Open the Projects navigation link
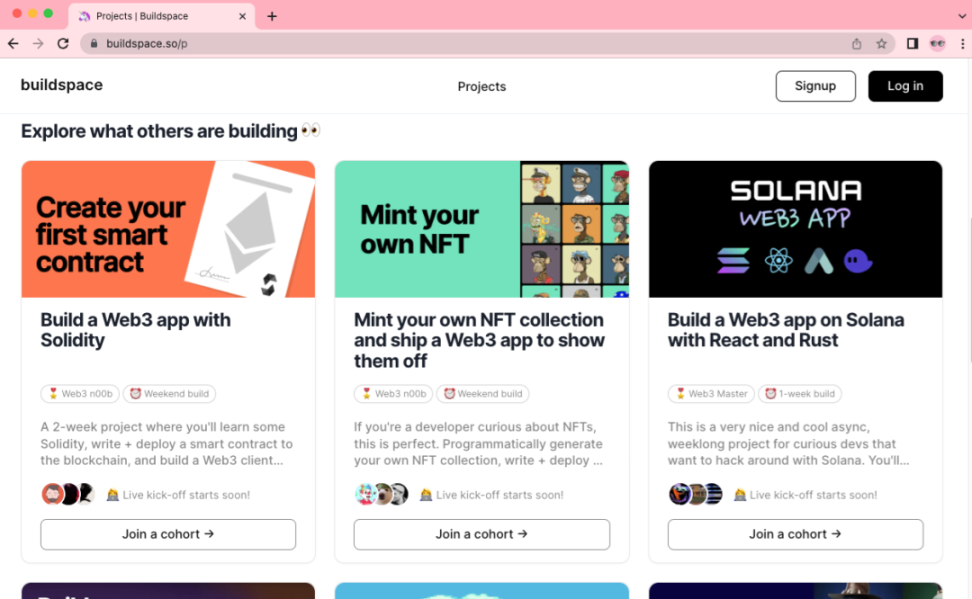The height and width of the screenshot is (599, 972). 482,87
